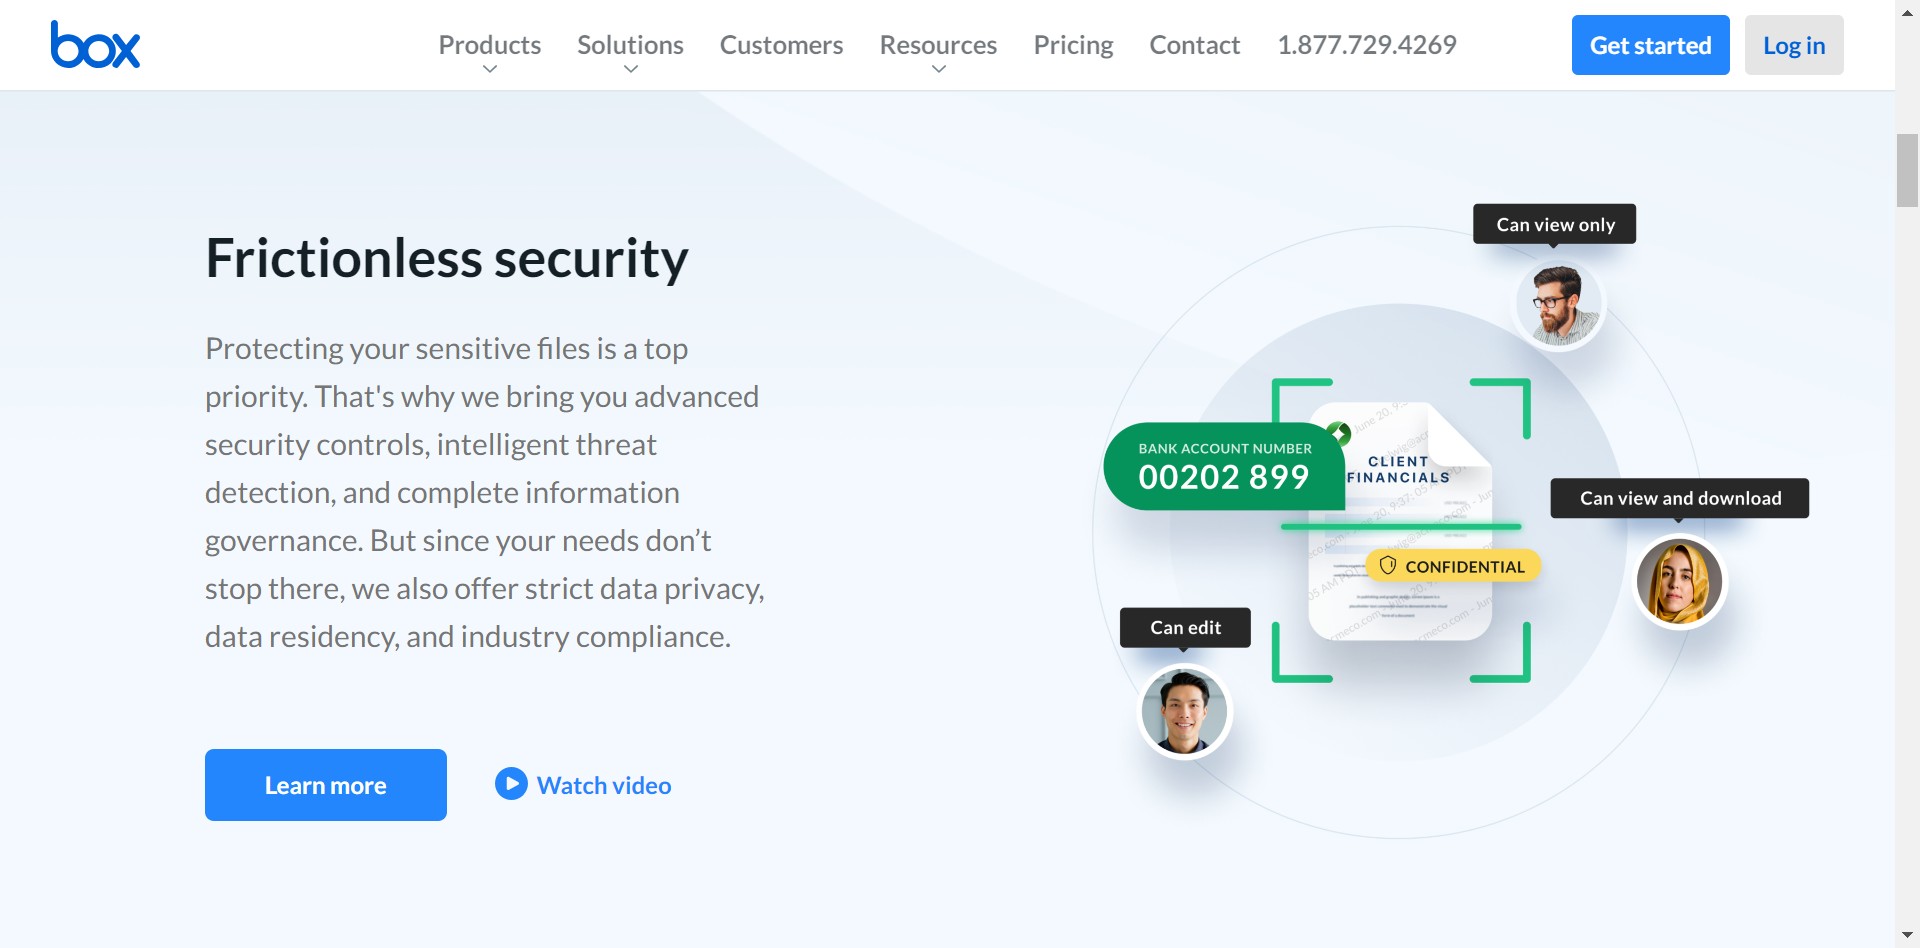Image resolution: width=1920 pixels, height=948 pixels.
Task: Expand the Products dropdown chevron
Action: [490, 69]
